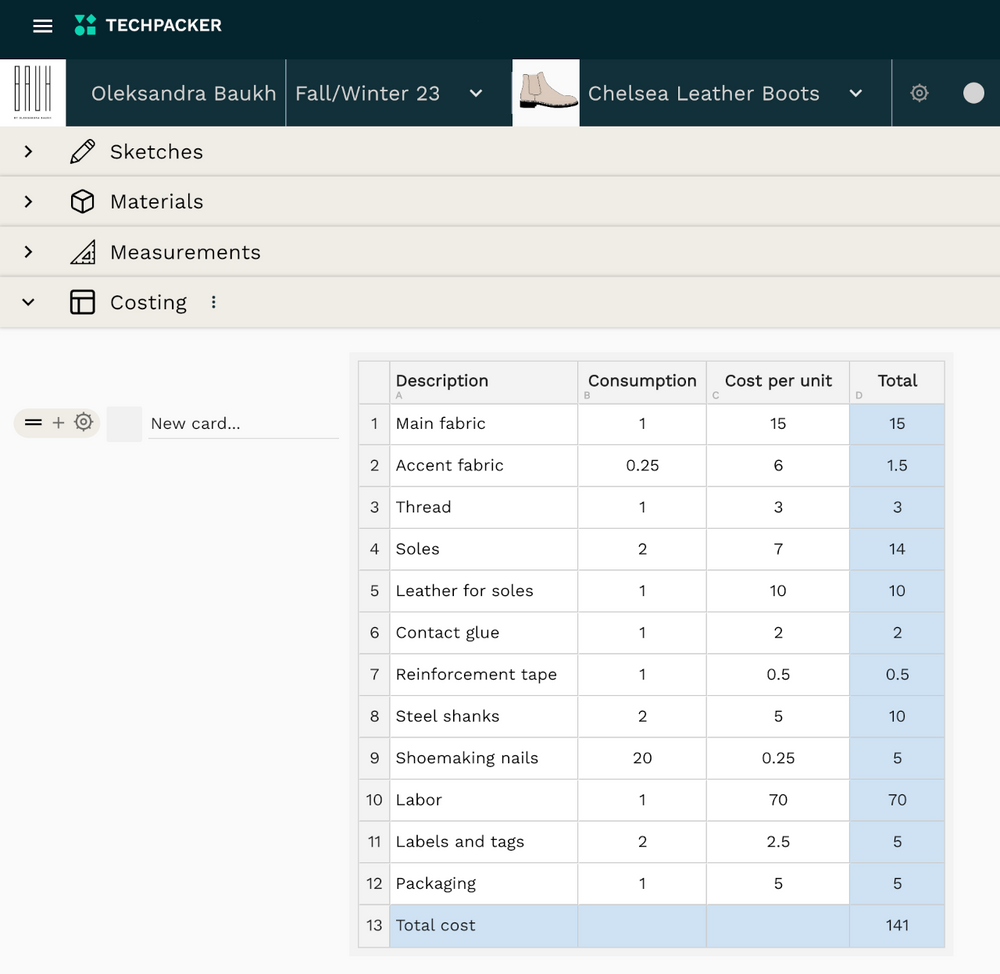Click the New card input field

pos(243,423)
